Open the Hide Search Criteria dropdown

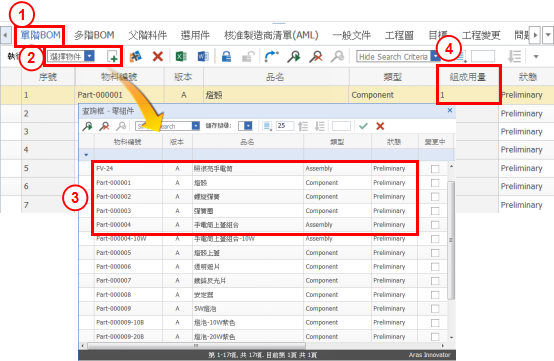[434, 57]
